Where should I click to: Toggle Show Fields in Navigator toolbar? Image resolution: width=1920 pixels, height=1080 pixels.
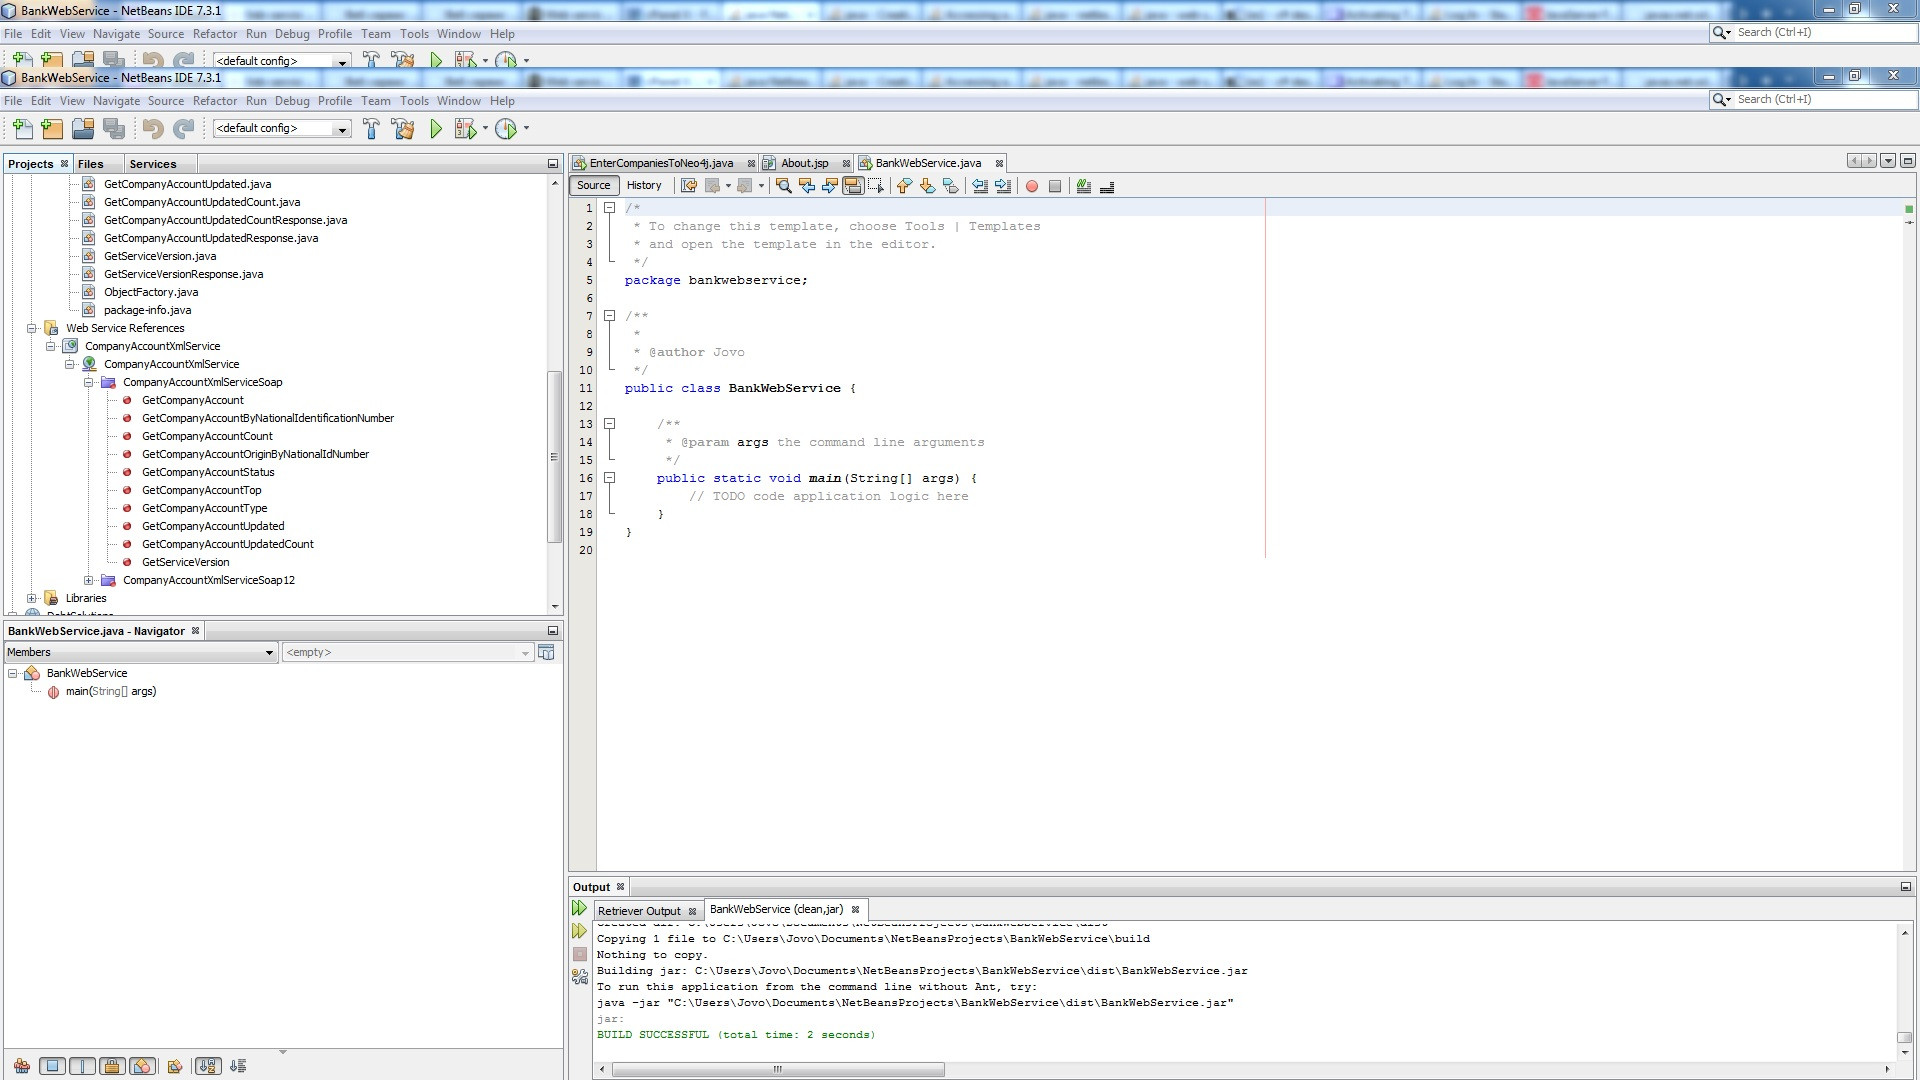(x=53, y=1066)
